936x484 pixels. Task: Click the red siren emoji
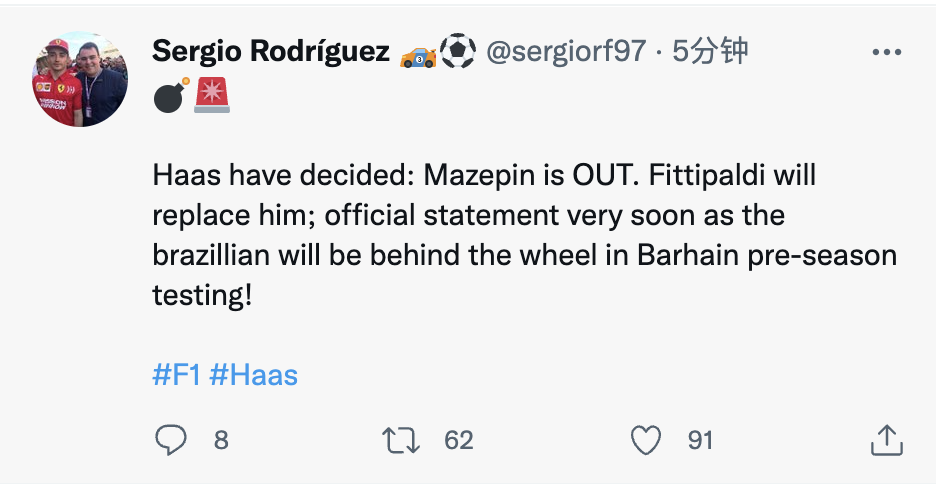(212, 95)
